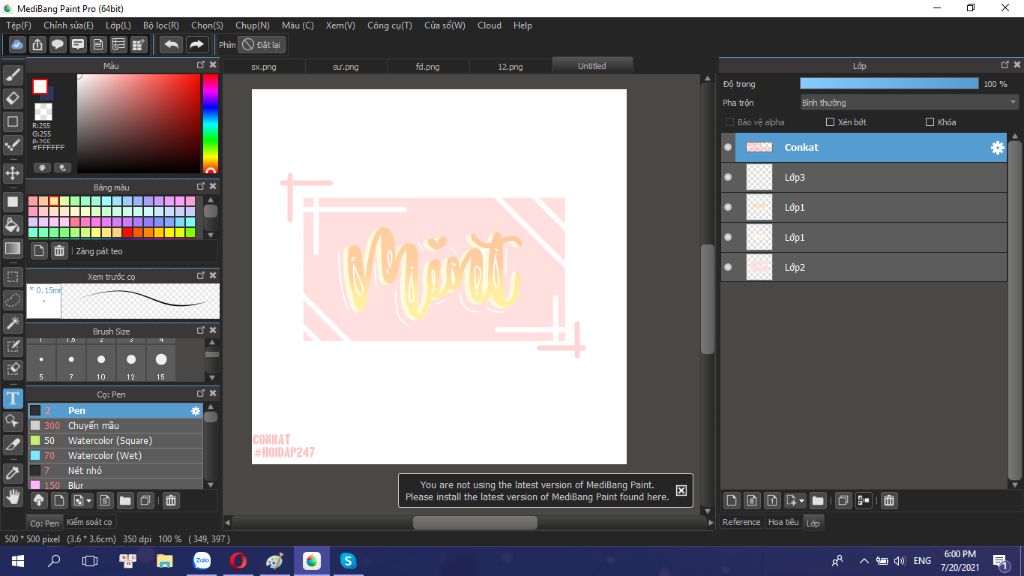Enable the Xén bớt checkbox
This screenshot has height=576, width=1024.
[830, 122]
